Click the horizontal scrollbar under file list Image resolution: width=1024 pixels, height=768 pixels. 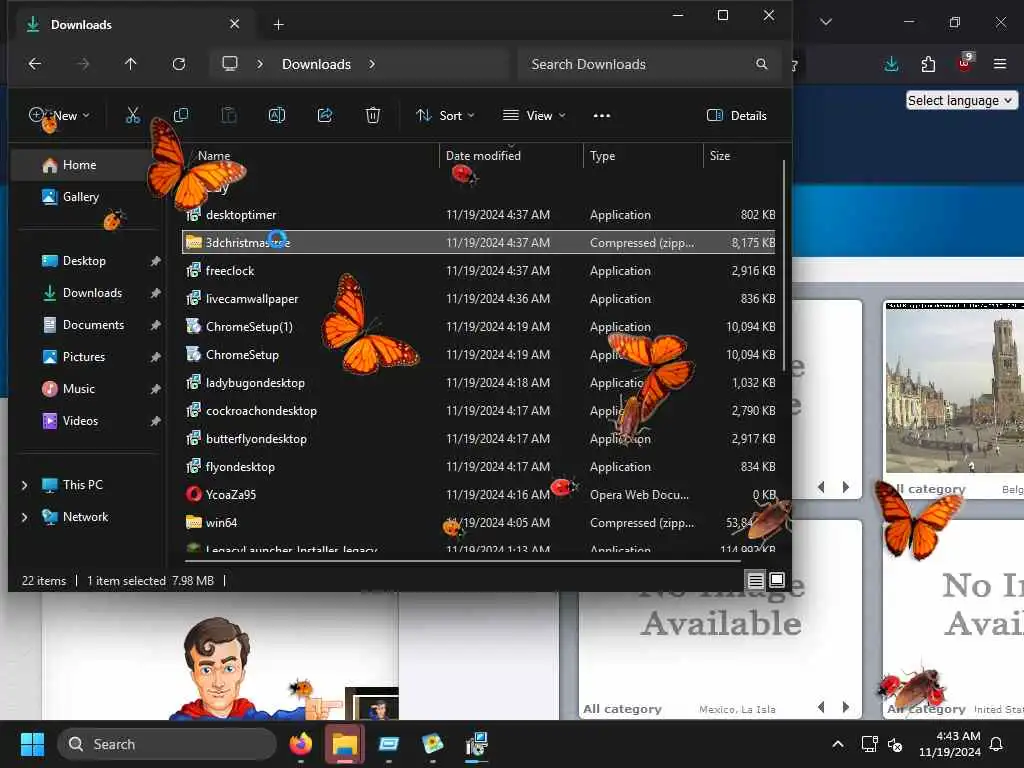pyautogui.click(x=462, y=560)
